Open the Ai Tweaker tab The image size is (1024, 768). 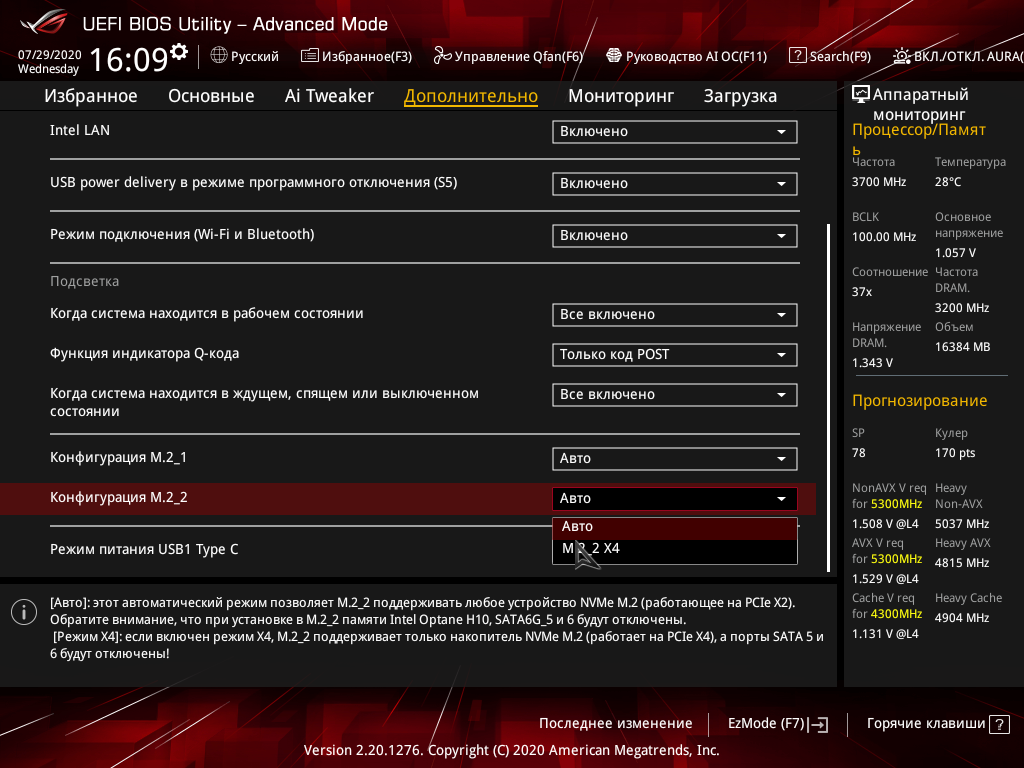(329, 96)
